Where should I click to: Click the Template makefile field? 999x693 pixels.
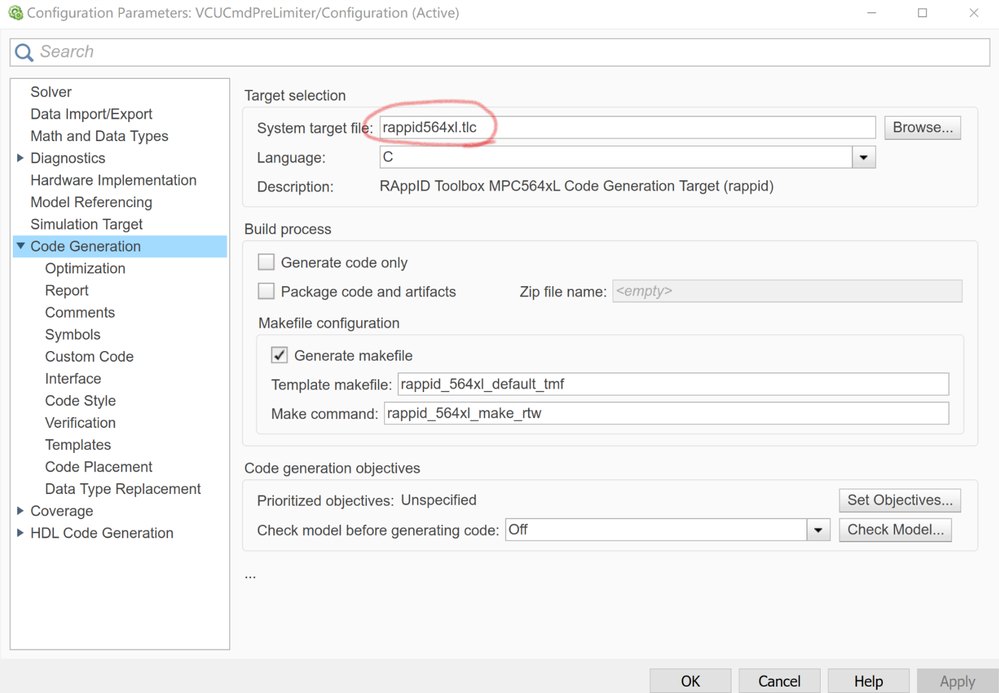673,384
